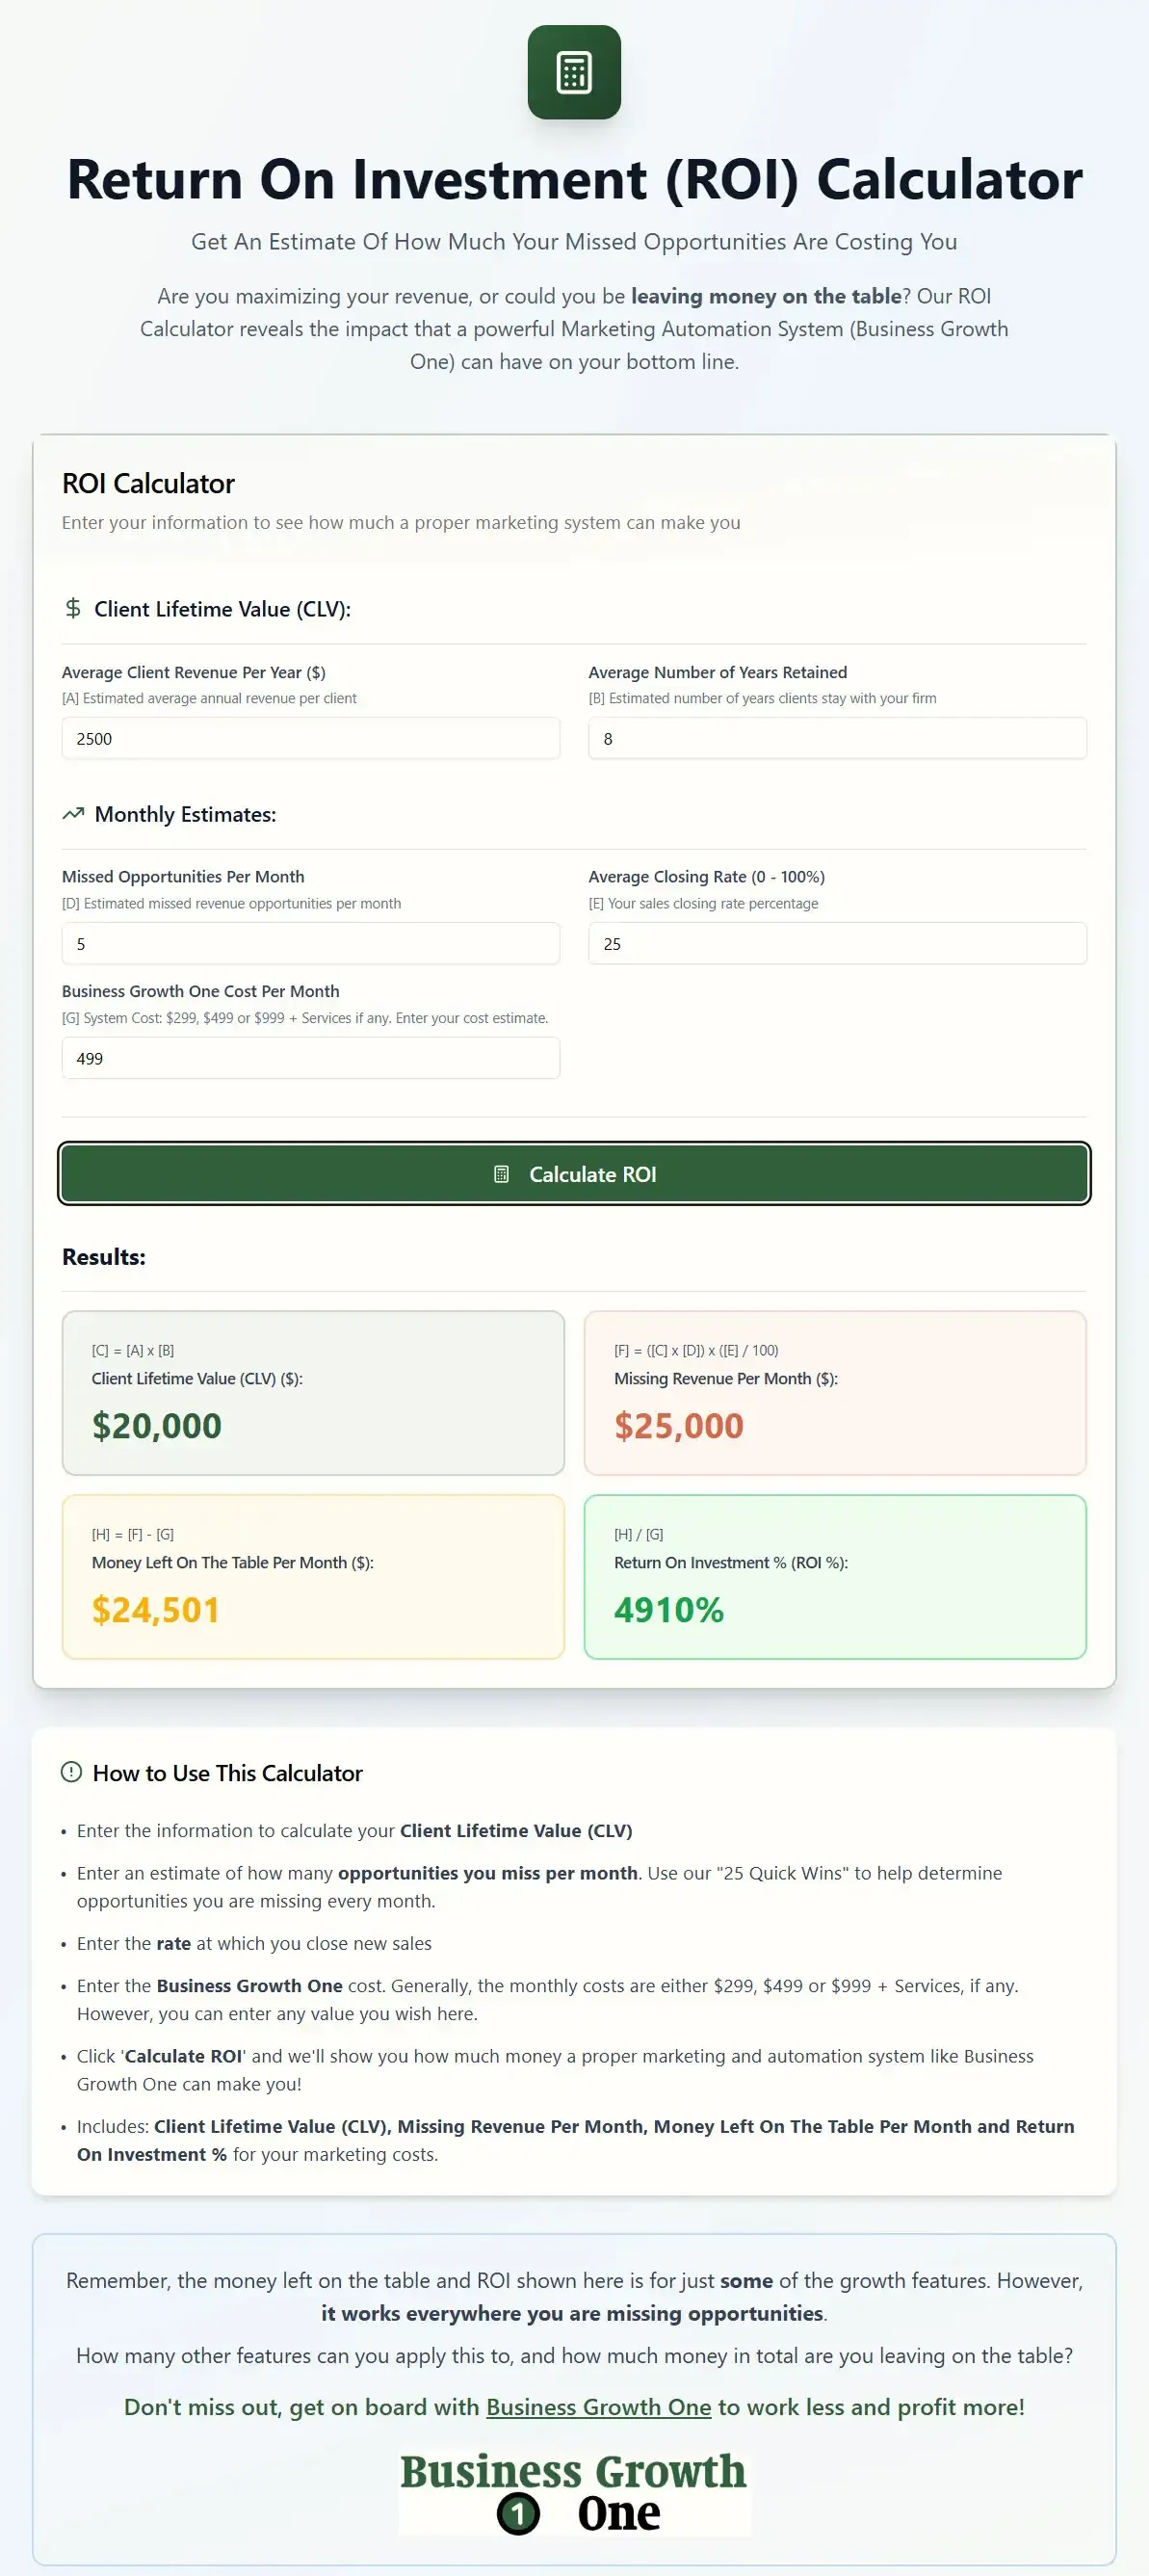
Task: Click the calculator icon inside the Calculate ROI button
Action: coord(500,1173)
